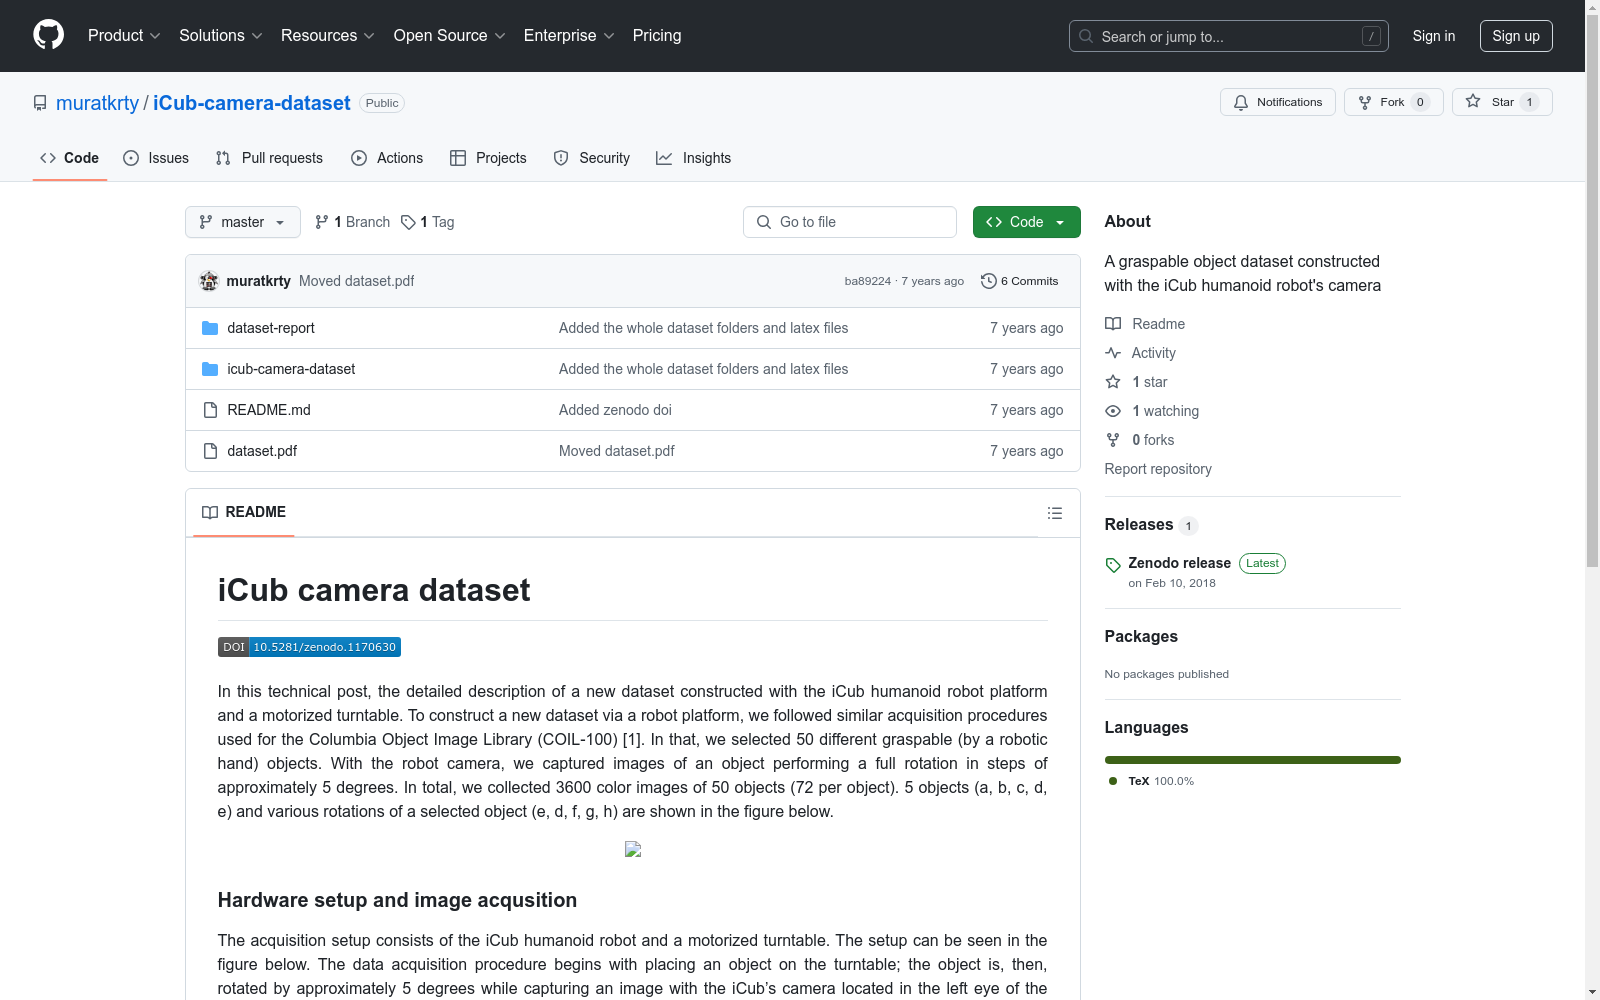Viewport: 1600px width, 1000px height.
Task: Click the Notifications bell button
Action: coord(1277,102)
